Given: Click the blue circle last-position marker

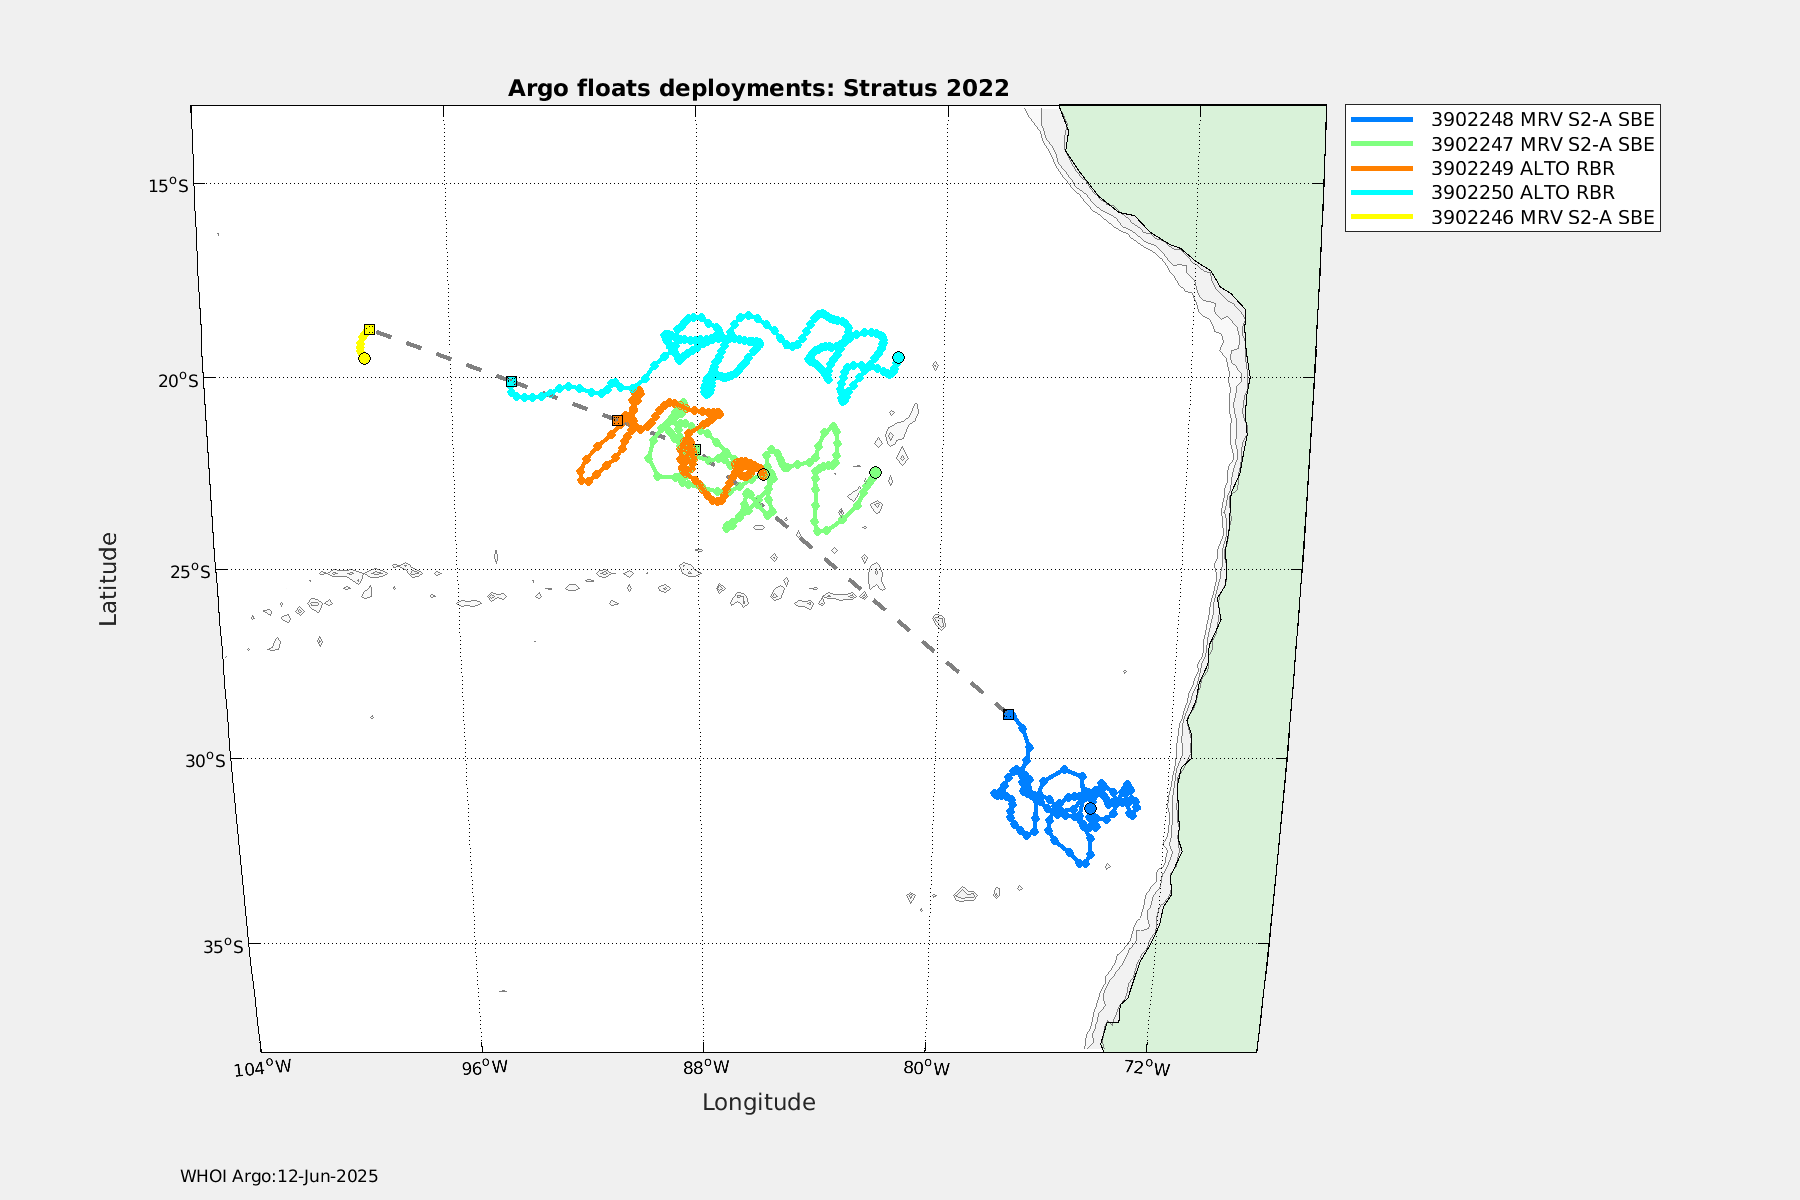Looking at the screenshot, I should tap(1090, 808).
